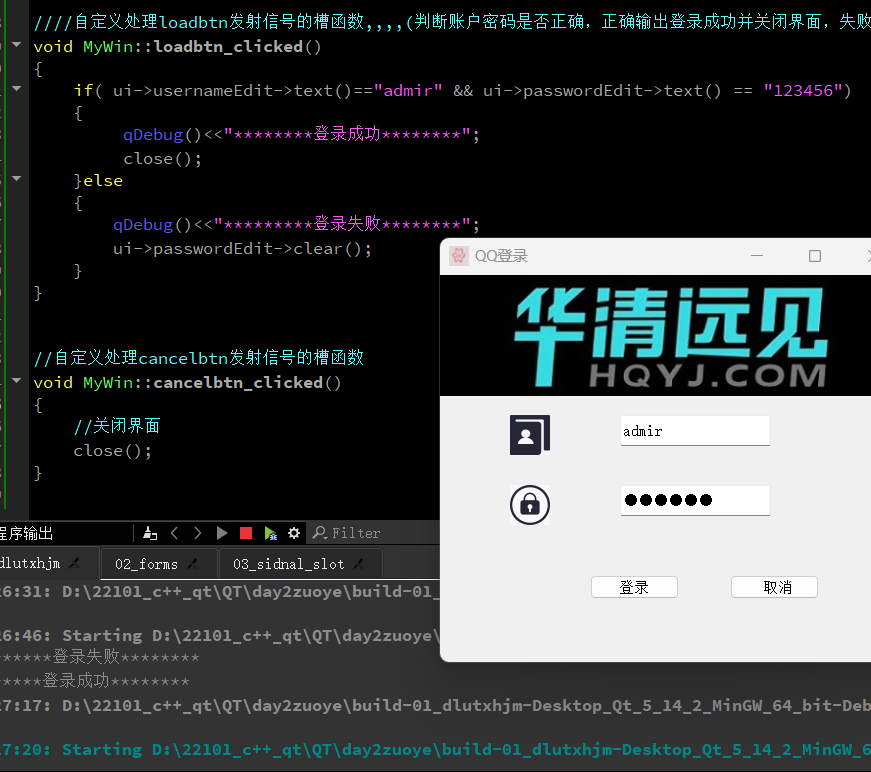The height and width of the screenshot is (772, 871).
Task: Minimize the QQ登录 window
Action: tap(757, 256)
